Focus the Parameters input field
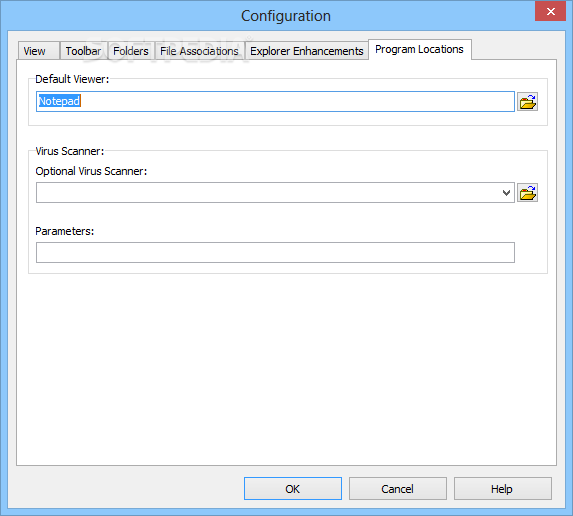The image size is (573, 516). click(275, 252)
